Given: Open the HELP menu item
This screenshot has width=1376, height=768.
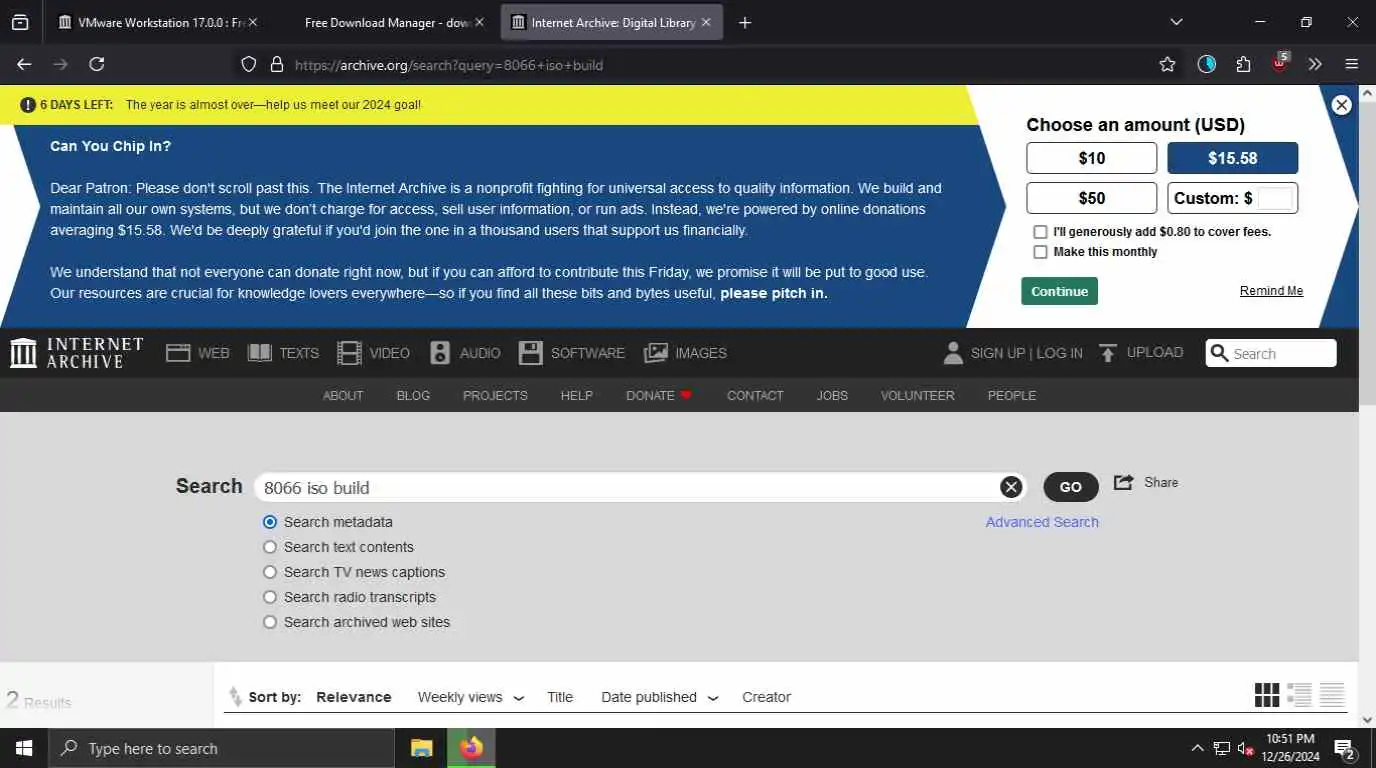Looking at the screenshot, I should (x=576, y=395).
